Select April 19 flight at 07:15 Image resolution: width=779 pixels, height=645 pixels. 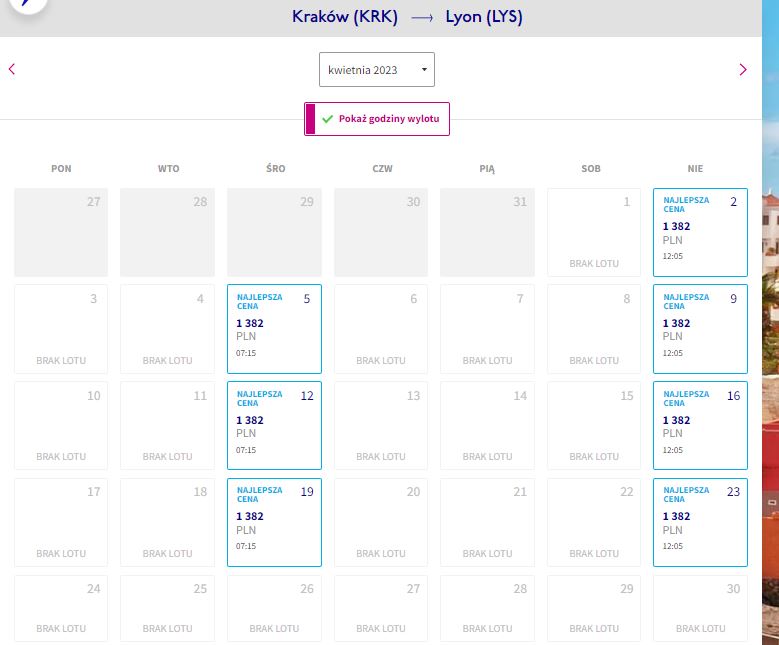coord(274,522)
